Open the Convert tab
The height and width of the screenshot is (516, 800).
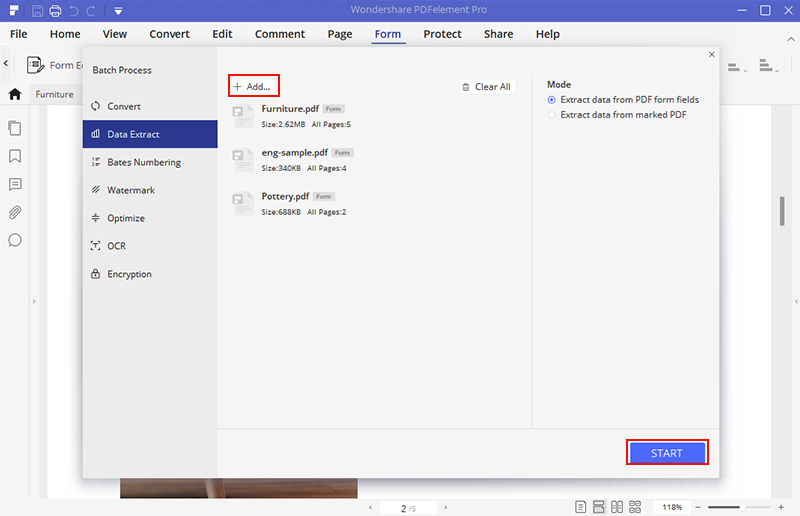pyautogui.click(x=169, y=34)
